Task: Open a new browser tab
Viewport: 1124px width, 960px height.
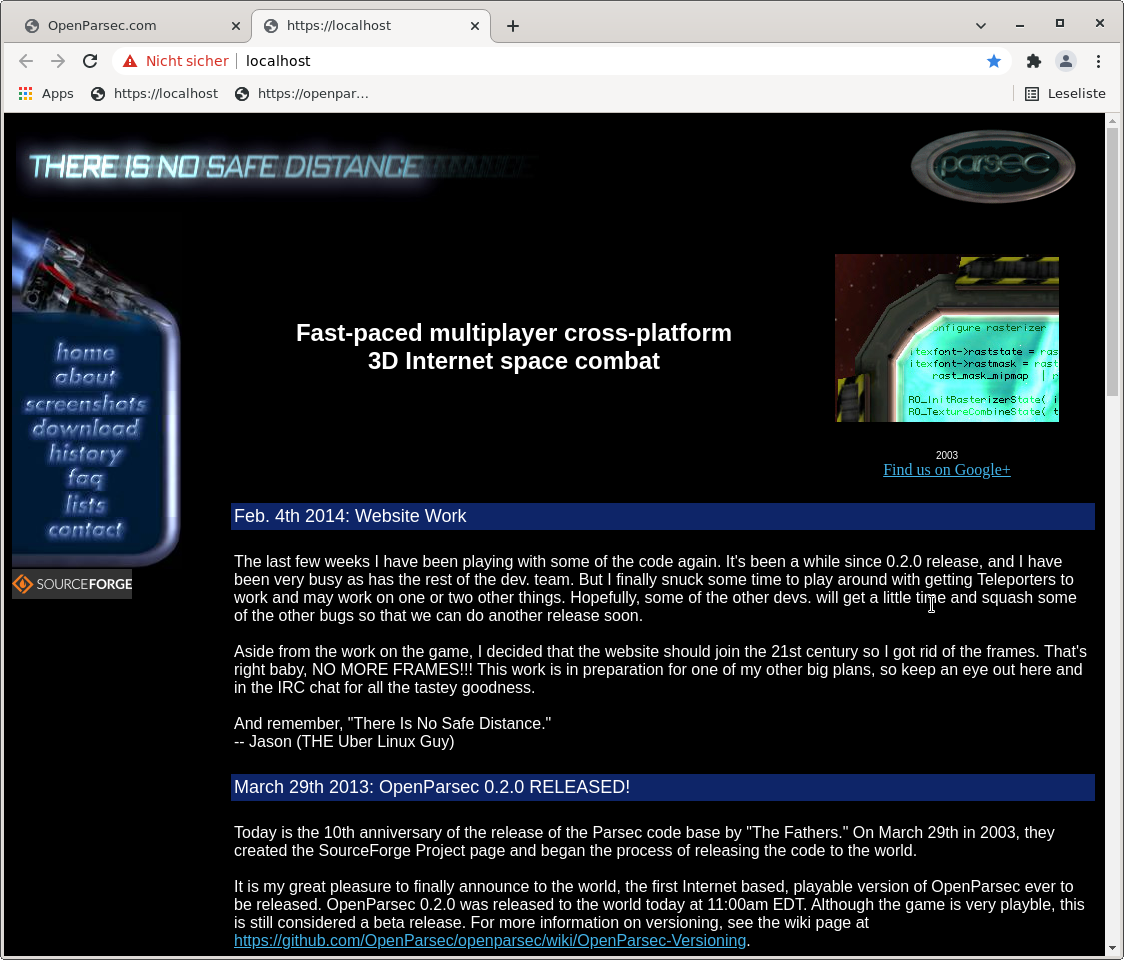Action: click(513, 26)
